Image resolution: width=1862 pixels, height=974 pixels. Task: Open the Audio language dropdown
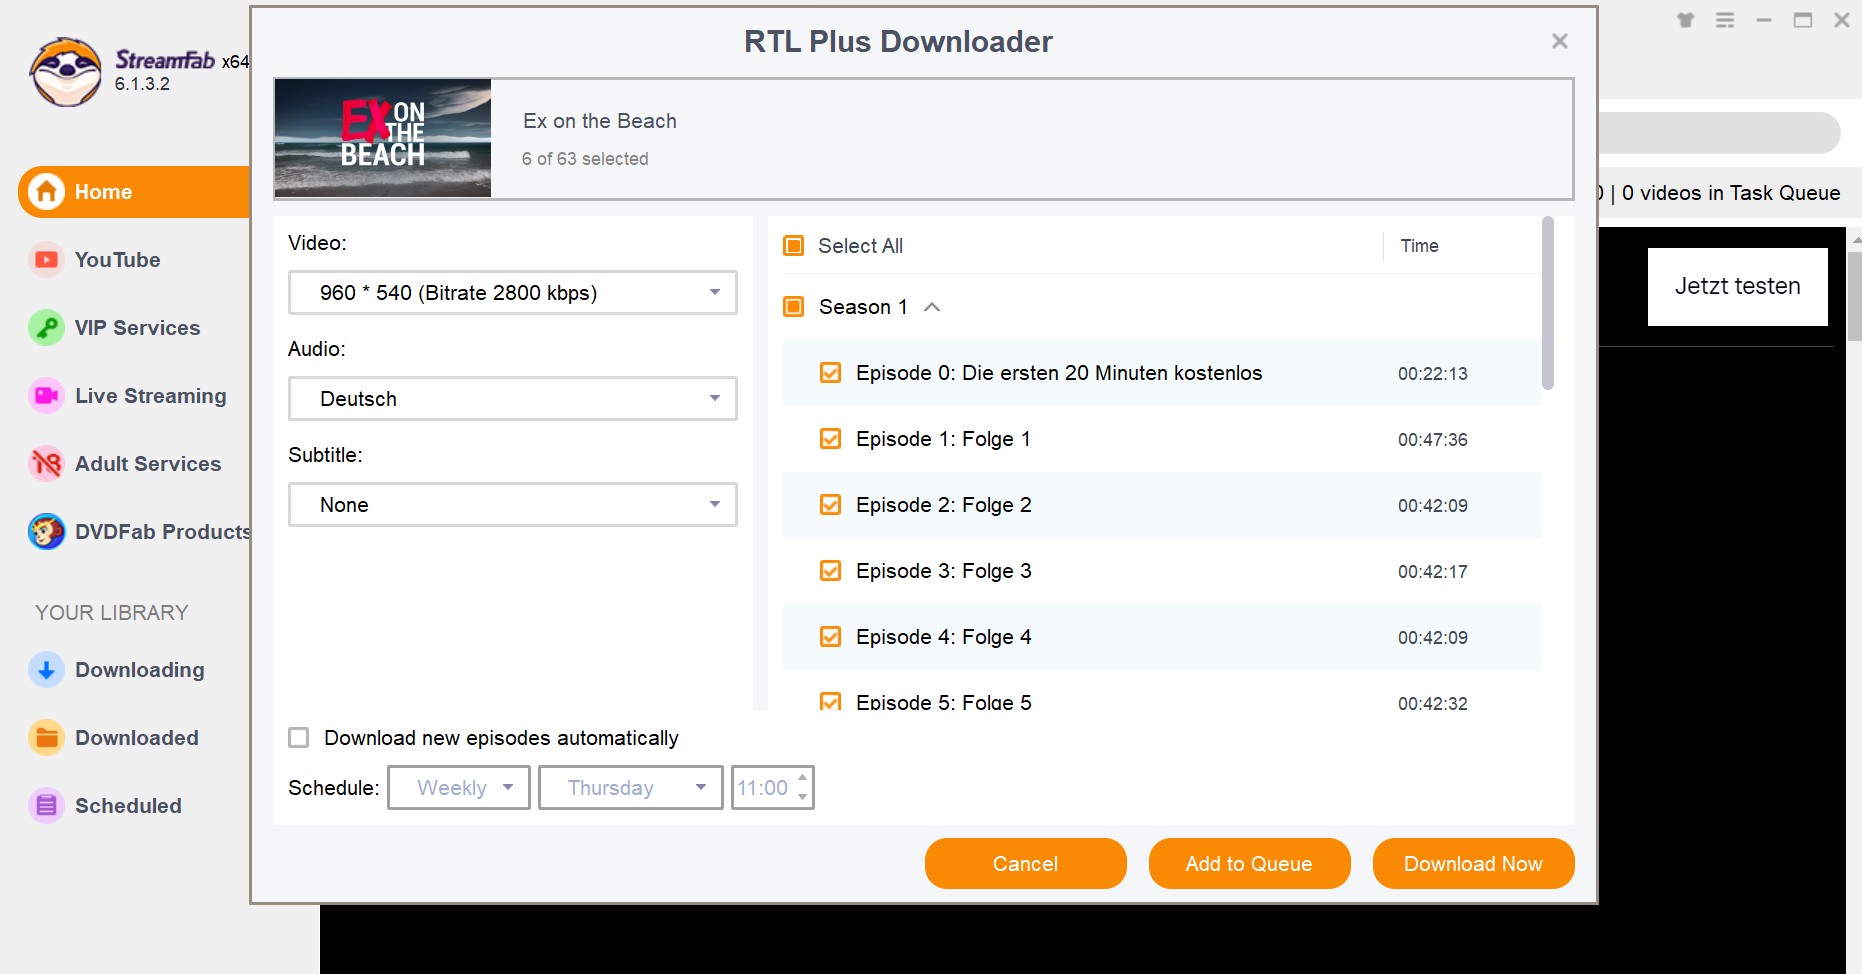pos(513,399)
